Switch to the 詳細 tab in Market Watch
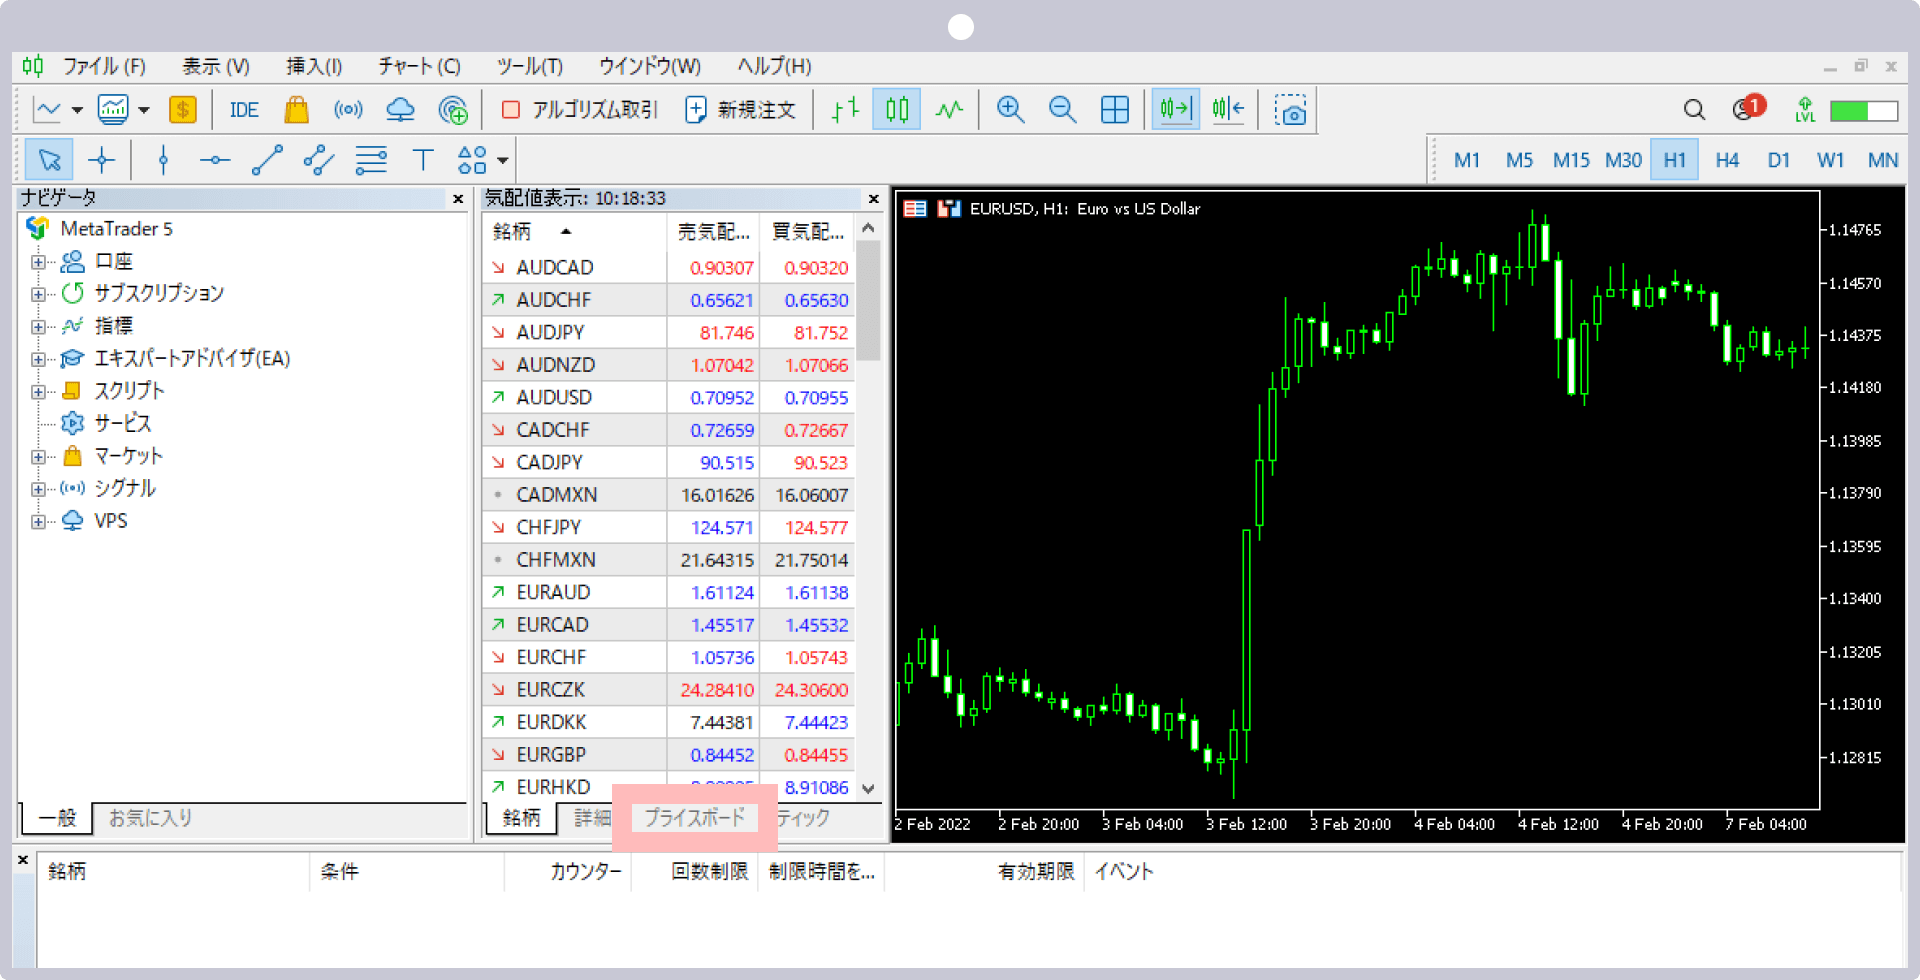The image size is (1920, 980). click(592, 818)
